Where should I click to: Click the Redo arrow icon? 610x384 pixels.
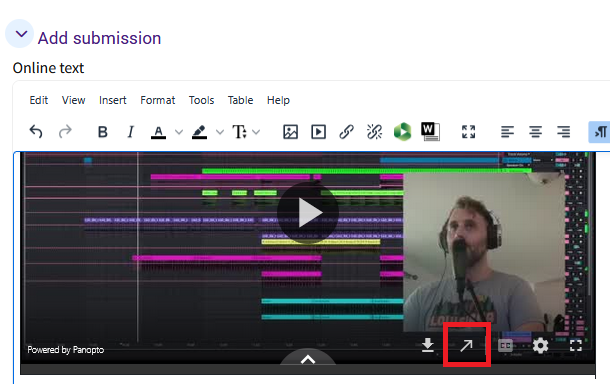click(x=65, y=132)
